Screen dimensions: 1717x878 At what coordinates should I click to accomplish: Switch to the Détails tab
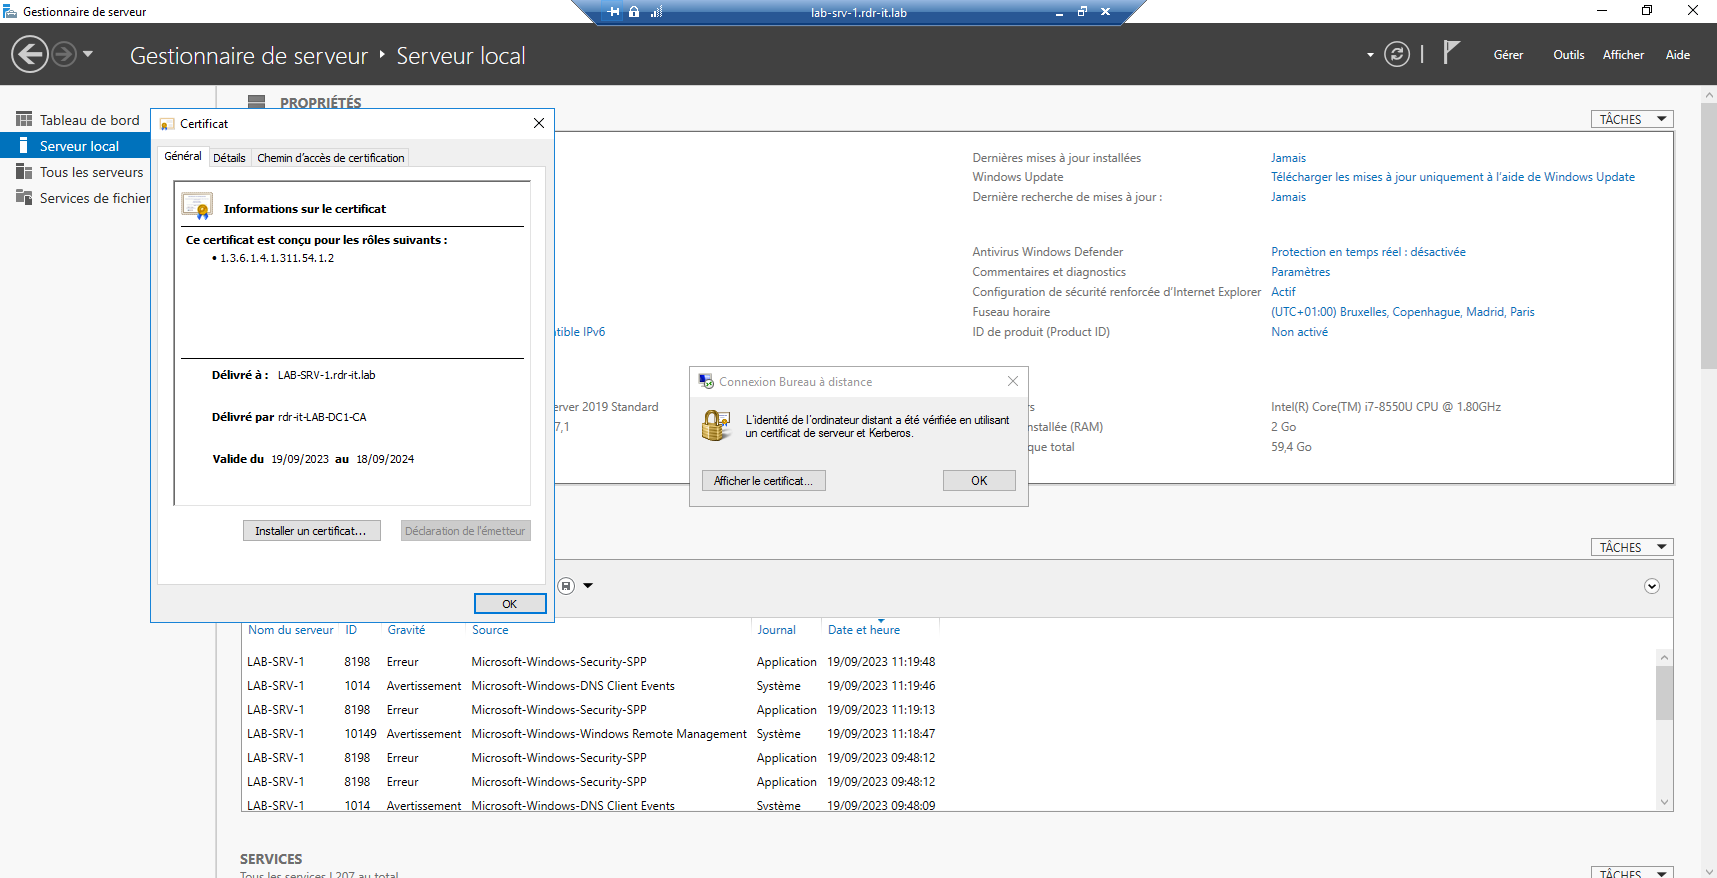pos(229,158)
